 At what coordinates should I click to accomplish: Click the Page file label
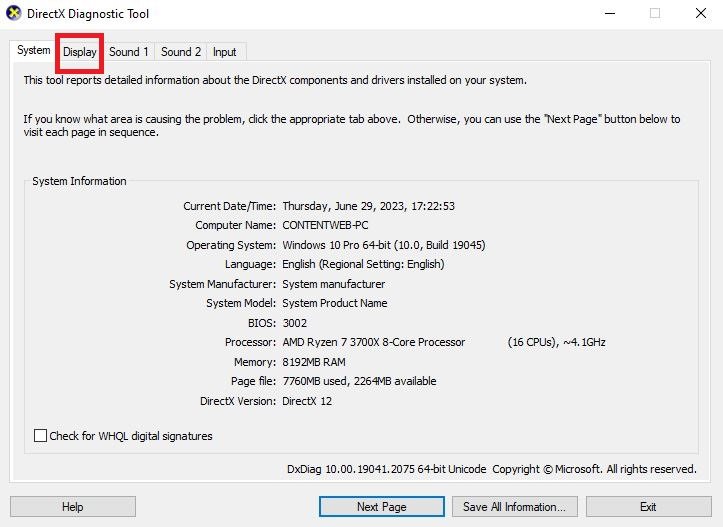tap(254, 381)
